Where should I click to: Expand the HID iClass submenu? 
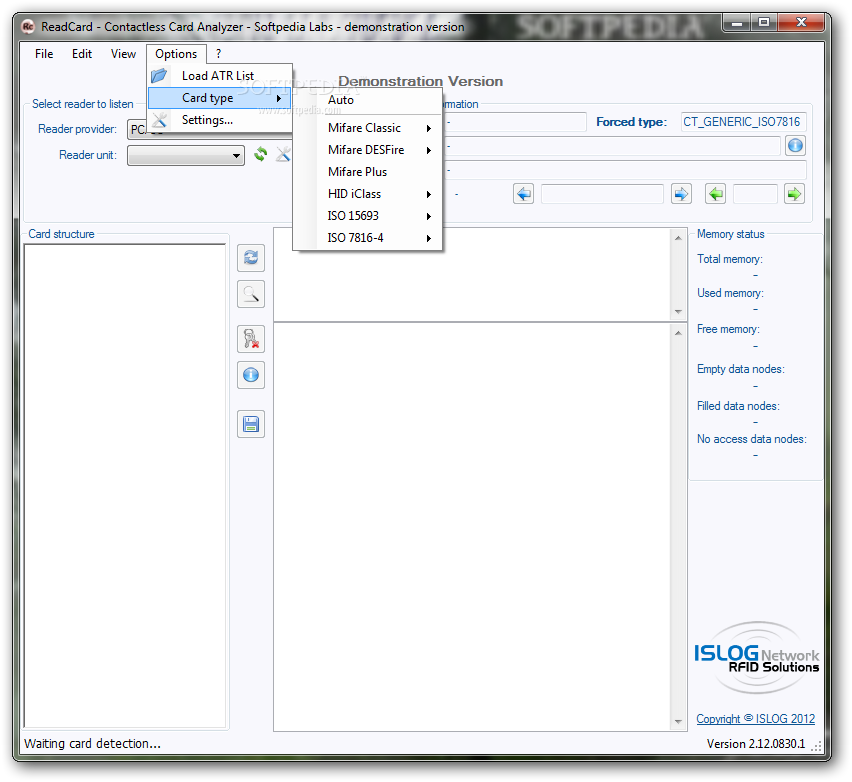[x=367, y=193]
